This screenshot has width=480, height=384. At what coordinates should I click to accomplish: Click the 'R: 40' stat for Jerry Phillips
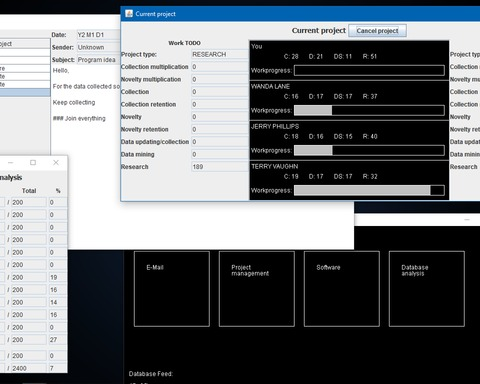(x=370, y=136)
